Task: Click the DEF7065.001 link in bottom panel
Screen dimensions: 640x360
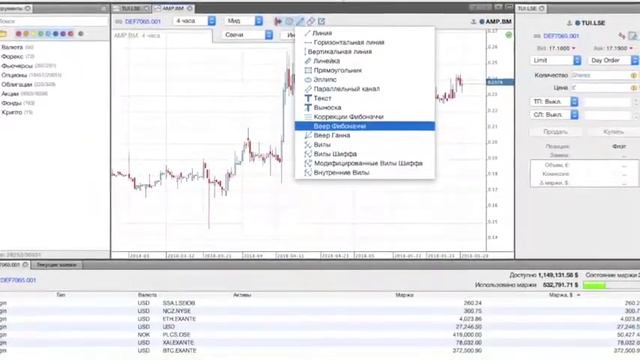Action: point(18,280)
